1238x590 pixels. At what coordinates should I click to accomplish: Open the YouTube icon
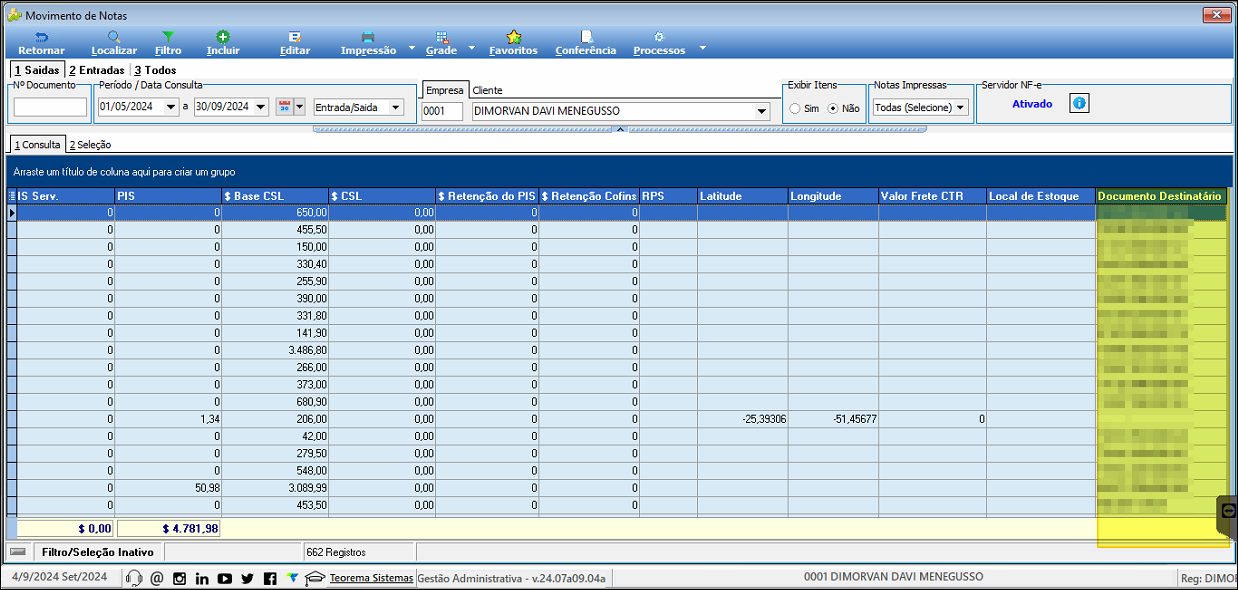(x=225, y=578)
